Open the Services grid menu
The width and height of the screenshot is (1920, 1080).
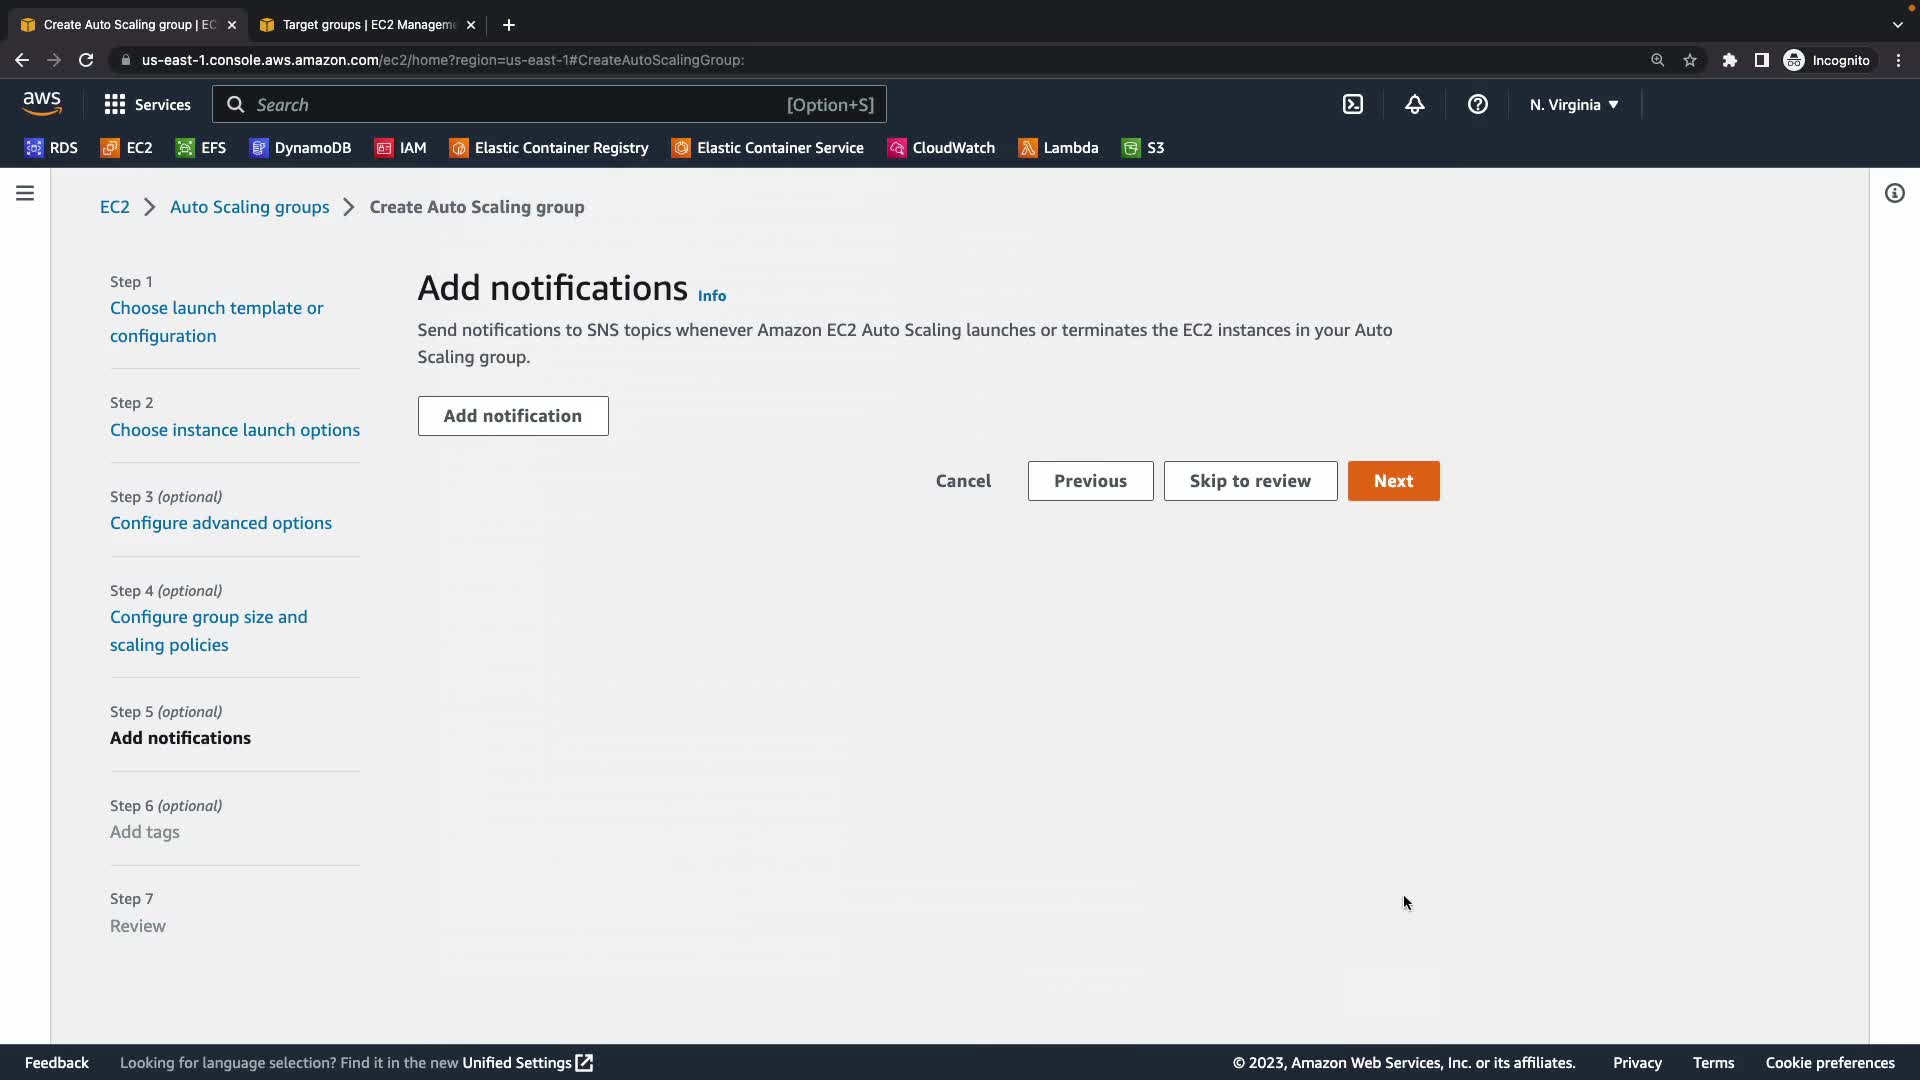click(x=147, y=104)
